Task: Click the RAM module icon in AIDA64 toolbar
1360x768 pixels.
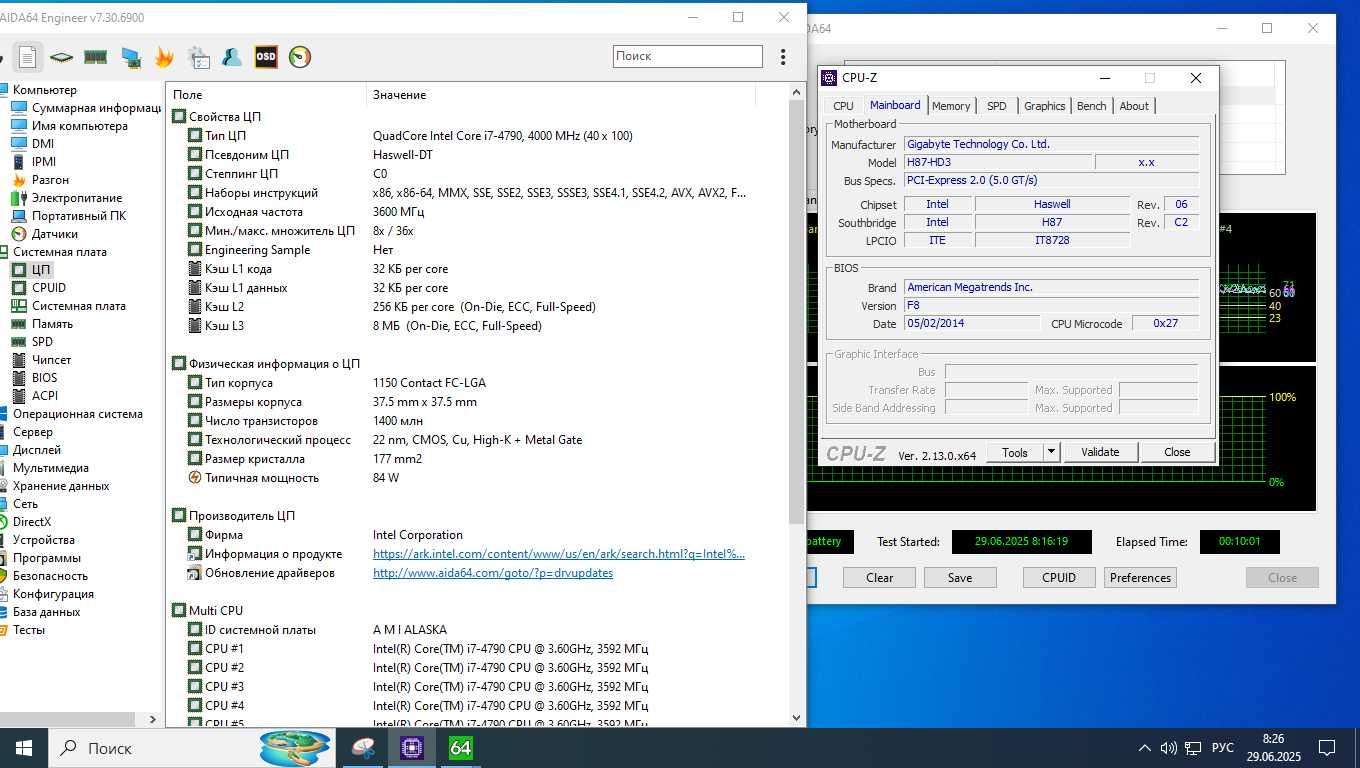Action: (95, 57)
